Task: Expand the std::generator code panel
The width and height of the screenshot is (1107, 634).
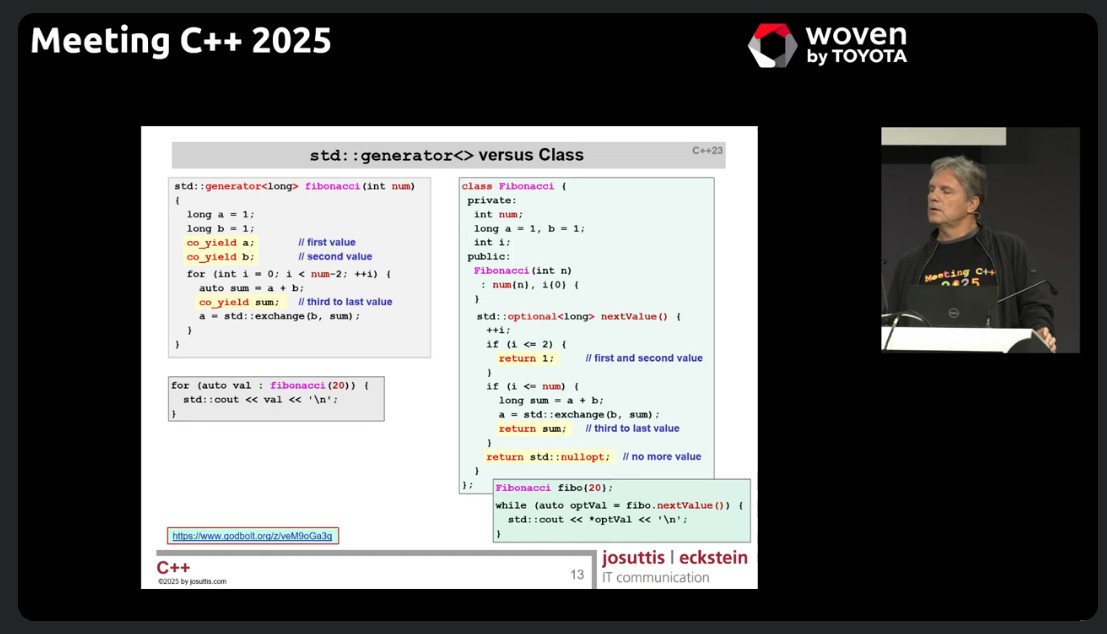Action: pyautogui.click(x=300, y=265)
